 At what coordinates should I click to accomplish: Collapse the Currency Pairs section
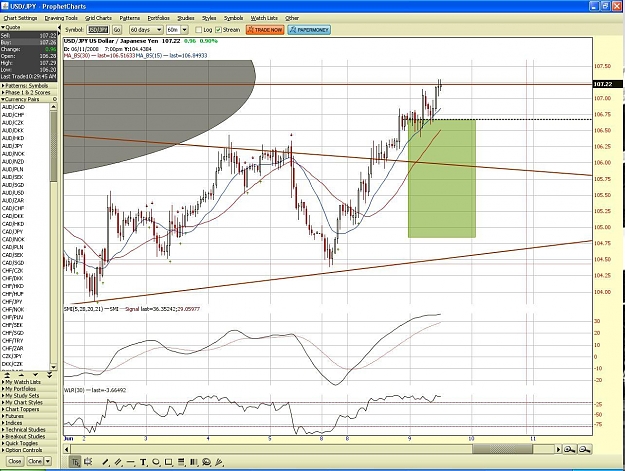point(2,99)
